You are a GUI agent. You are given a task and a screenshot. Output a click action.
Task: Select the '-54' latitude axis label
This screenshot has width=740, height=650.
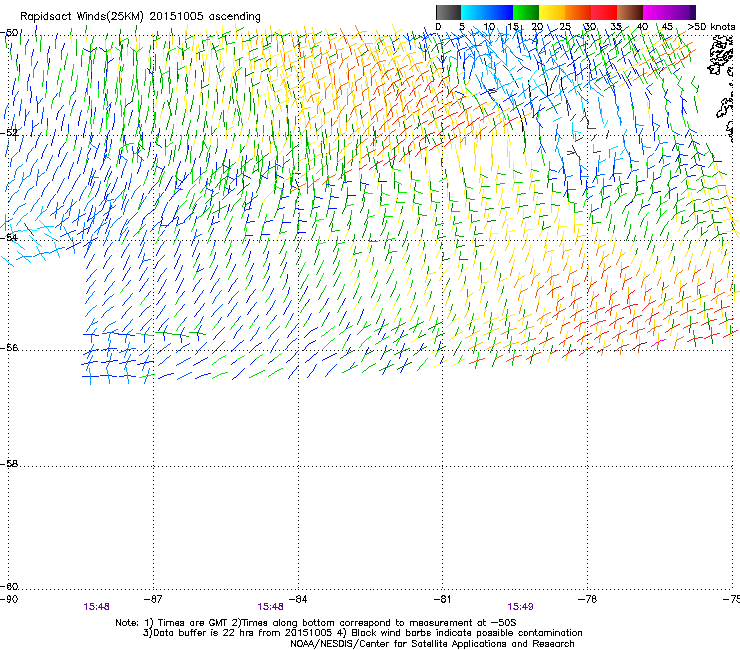click(x=9, y=237)
